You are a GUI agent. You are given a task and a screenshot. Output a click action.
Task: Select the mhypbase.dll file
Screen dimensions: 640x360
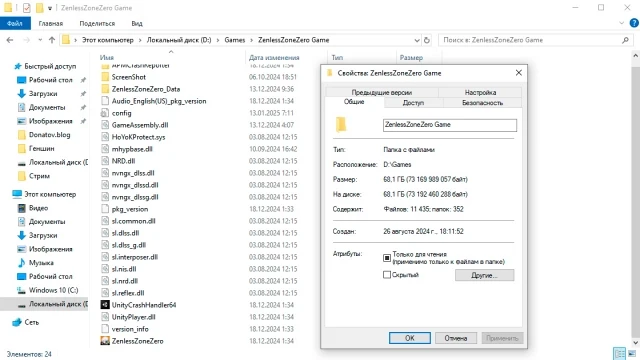[132, 149]
